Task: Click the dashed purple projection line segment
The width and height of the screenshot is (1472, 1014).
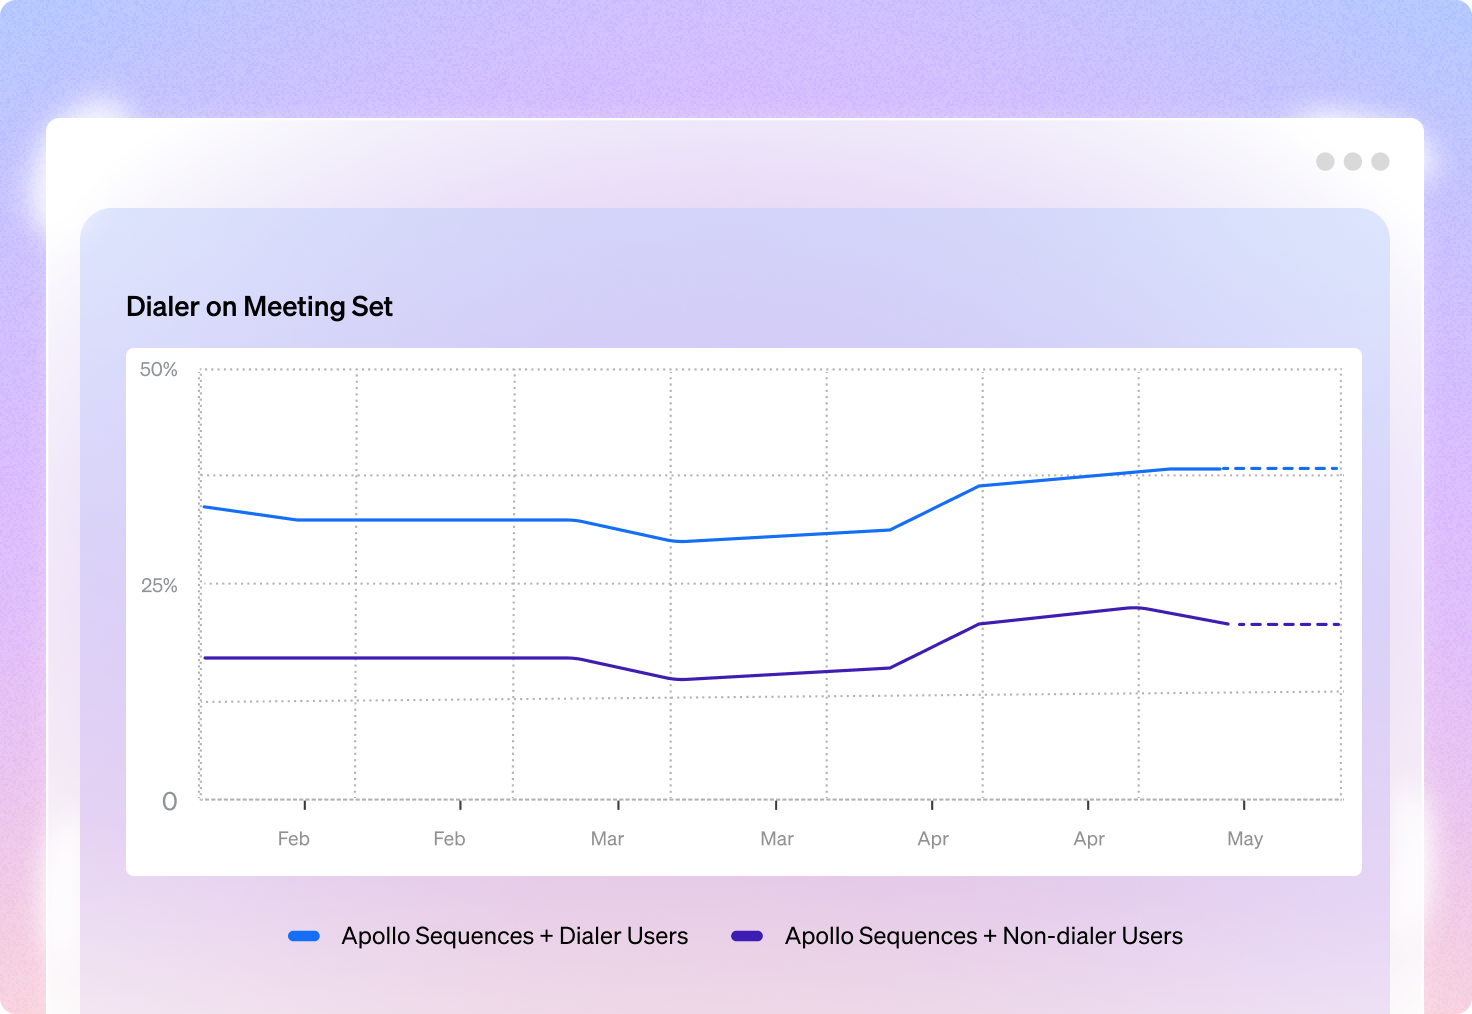Action: (x=1286, y=624)
